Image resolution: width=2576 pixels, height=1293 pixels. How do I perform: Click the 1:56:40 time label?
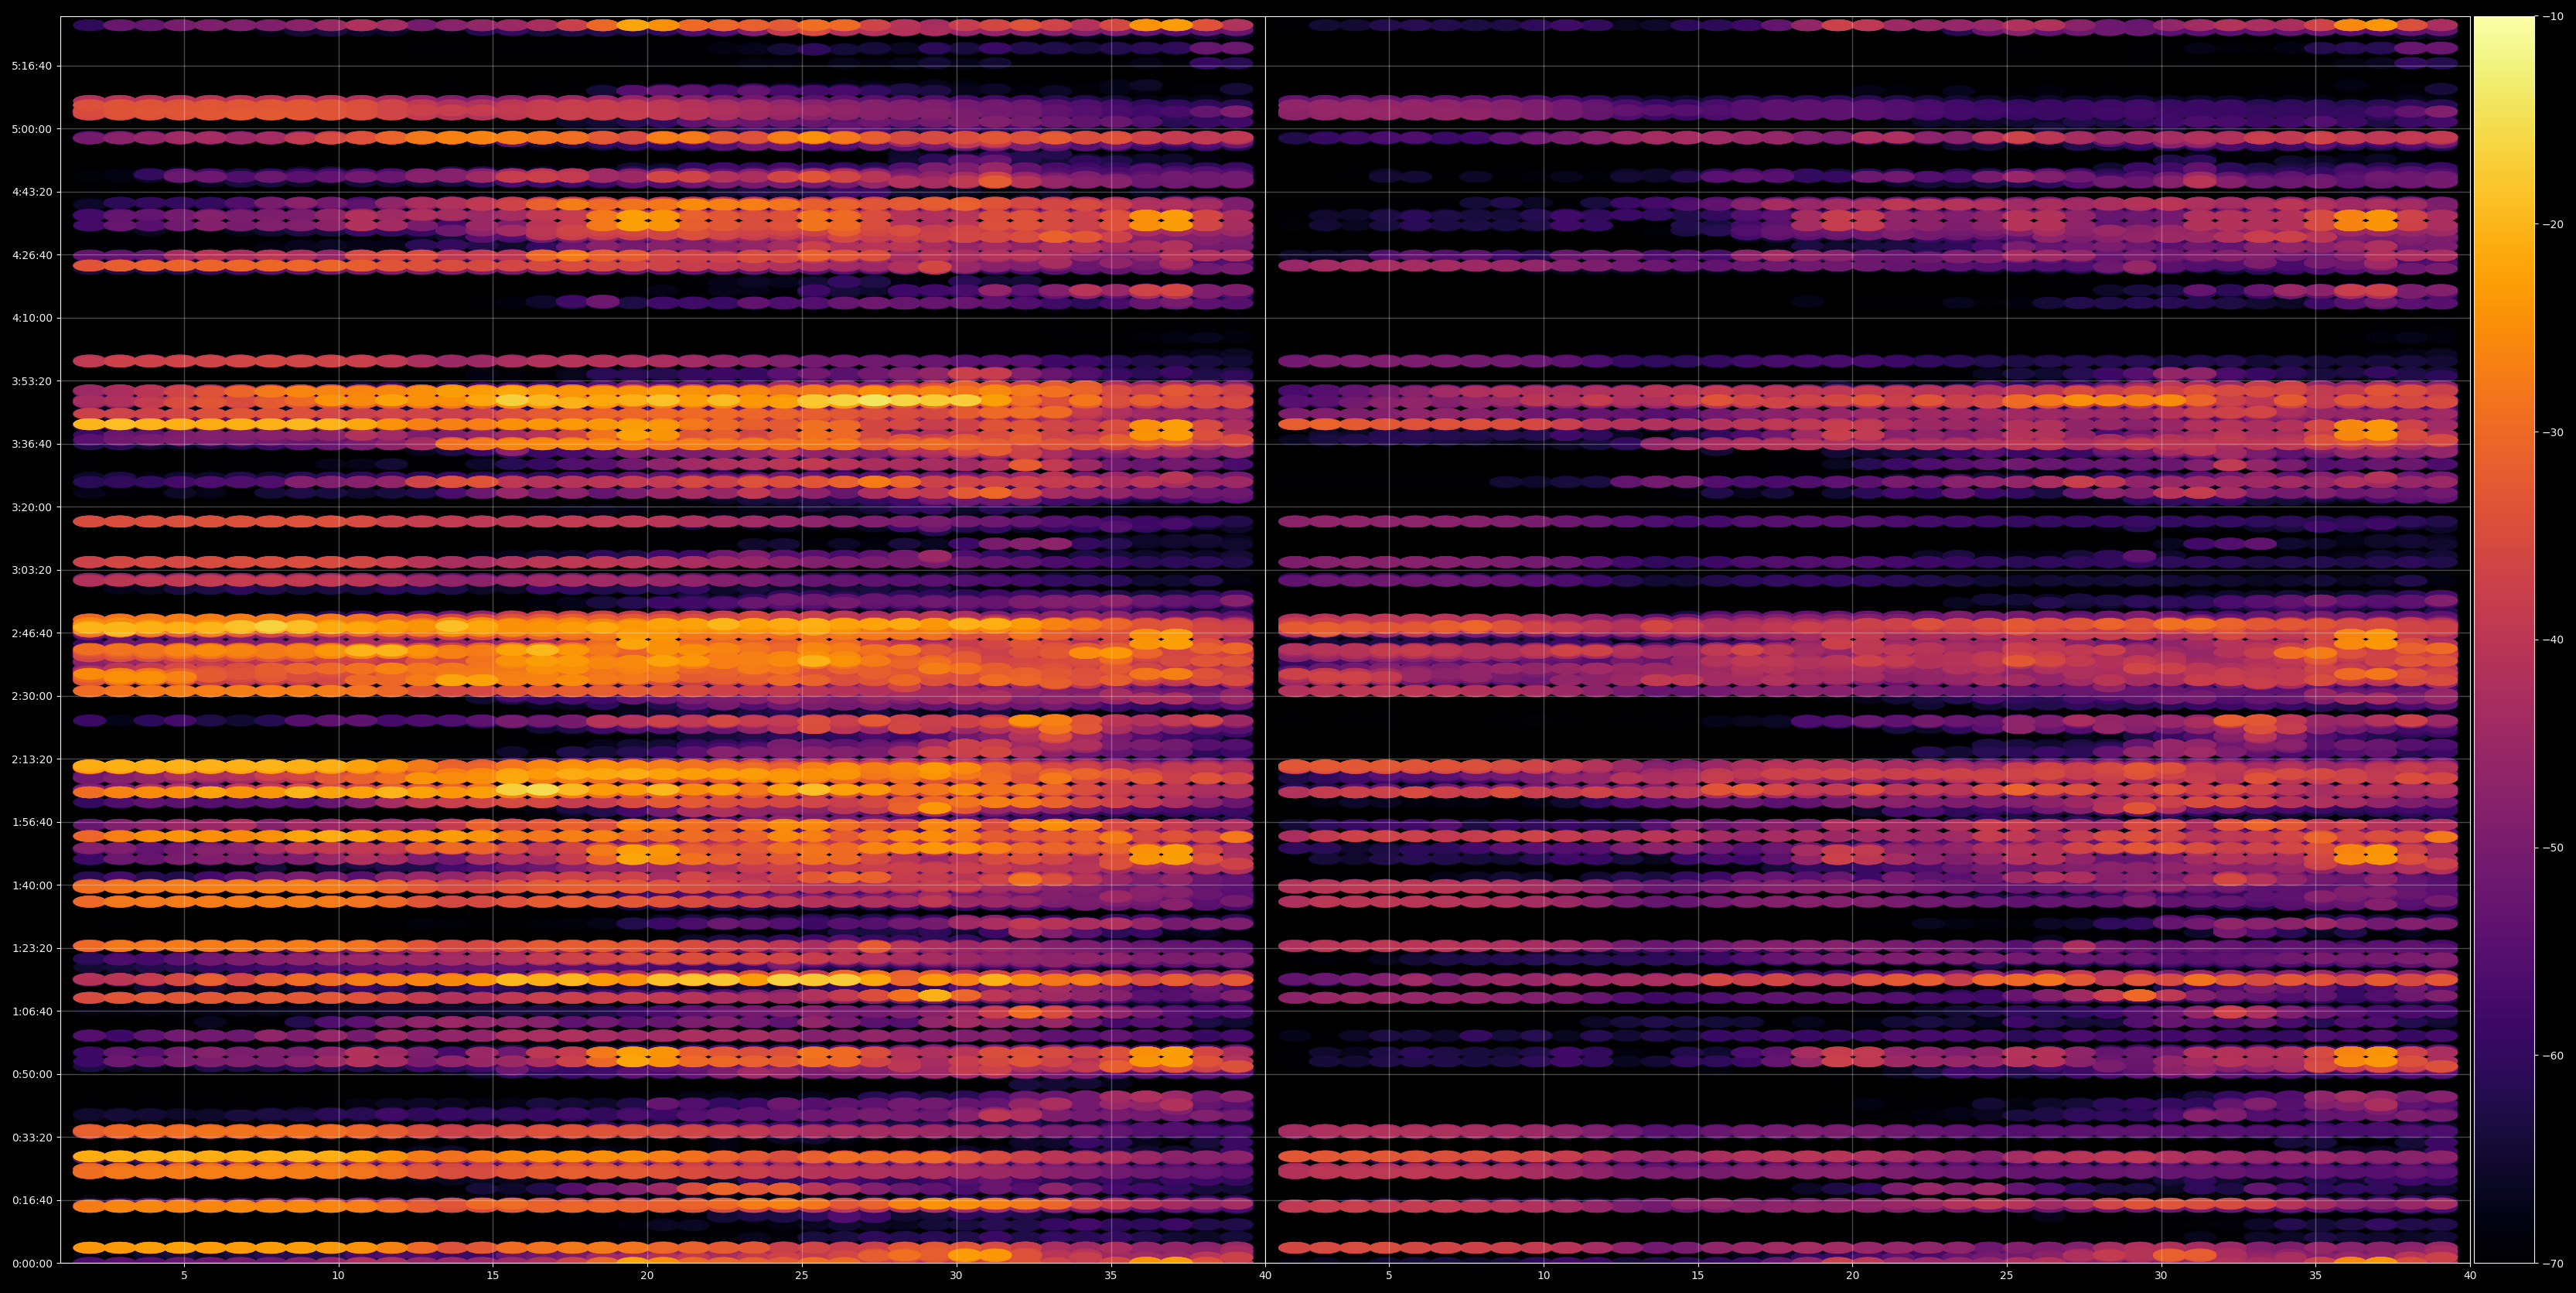coord(31,822)
